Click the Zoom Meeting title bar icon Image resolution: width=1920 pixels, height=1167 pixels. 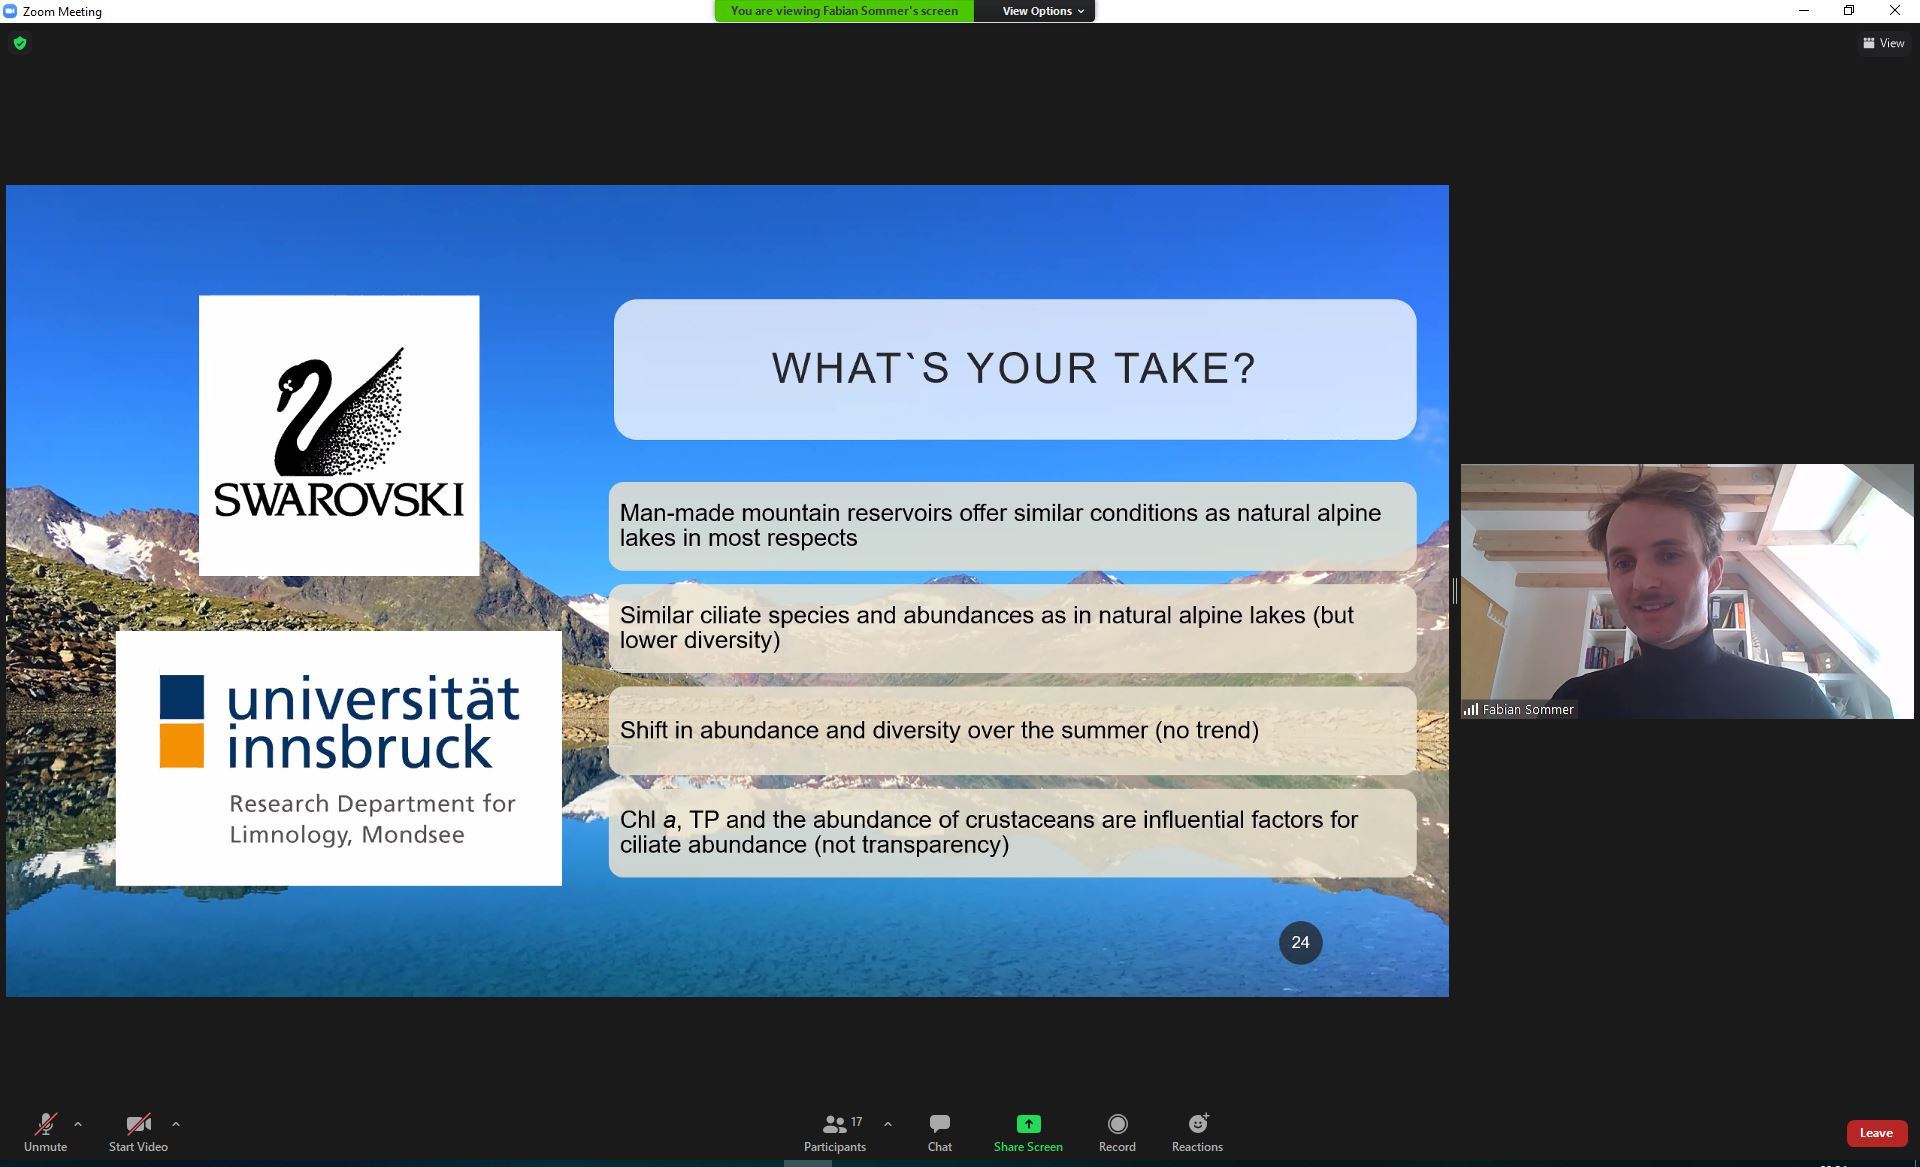pyautogui.click(x=10, y=11)
